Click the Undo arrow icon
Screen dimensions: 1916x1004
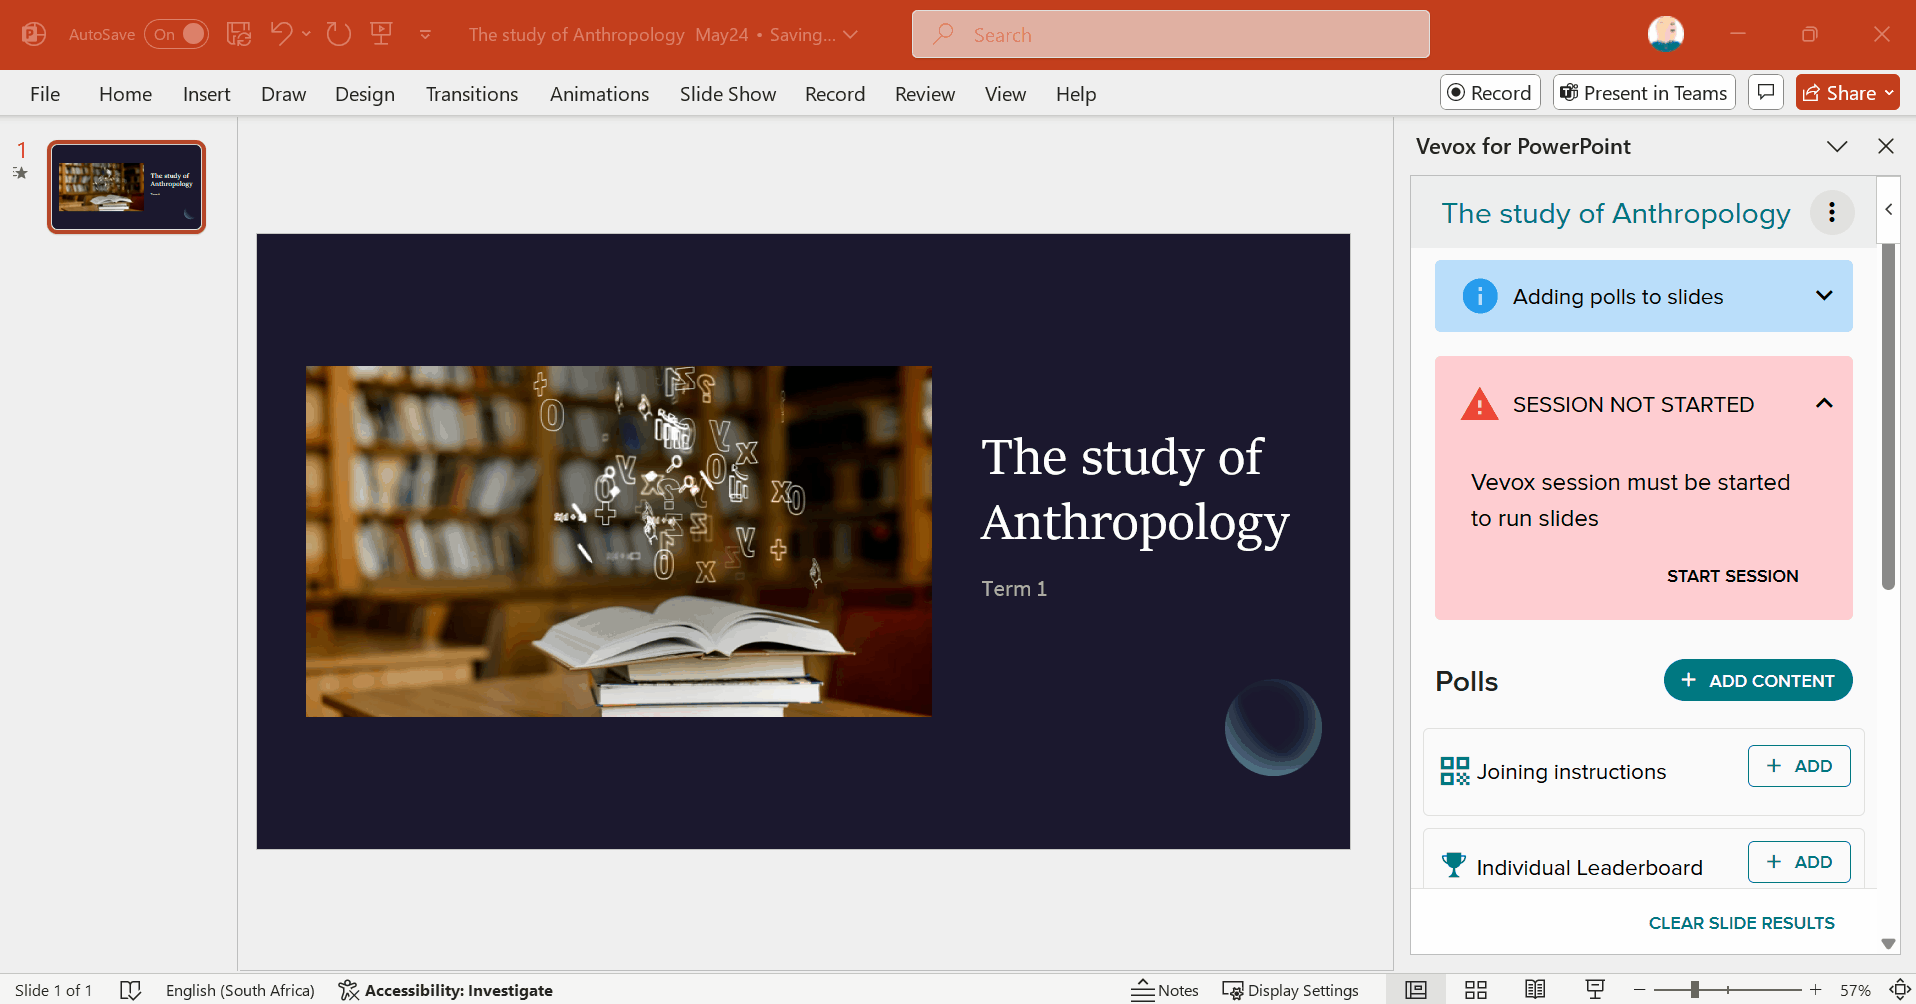coord(281,34)
